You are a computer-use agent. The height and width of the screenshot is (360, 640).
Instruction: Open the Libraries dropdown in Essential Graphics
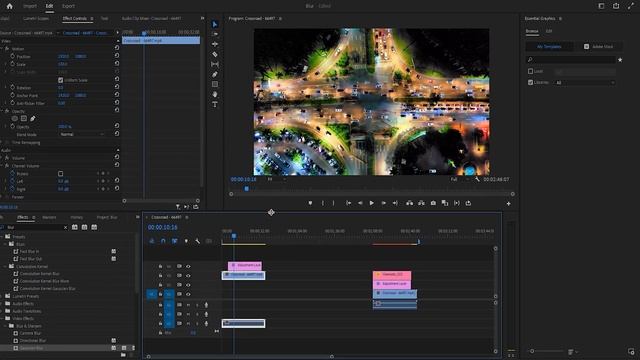pos(584,82)
